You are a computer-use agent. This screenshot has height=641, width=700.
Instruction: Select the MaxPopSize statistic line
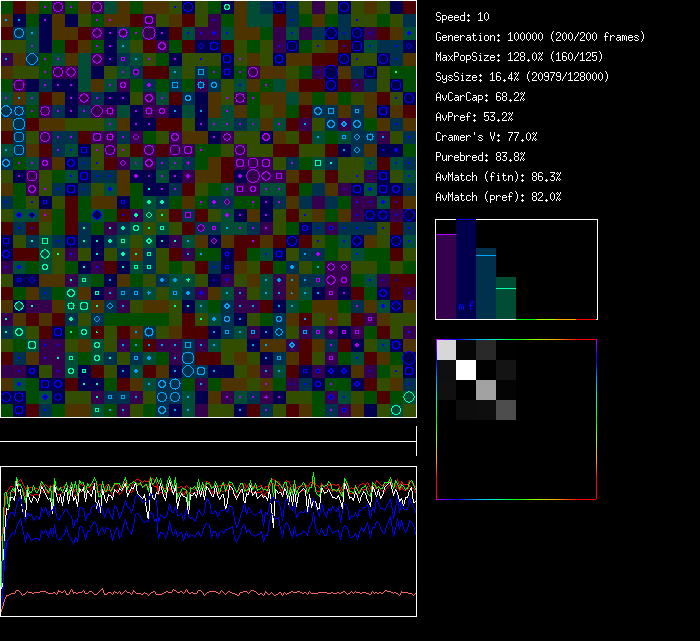pyautogui.click(x=520, y=57)
